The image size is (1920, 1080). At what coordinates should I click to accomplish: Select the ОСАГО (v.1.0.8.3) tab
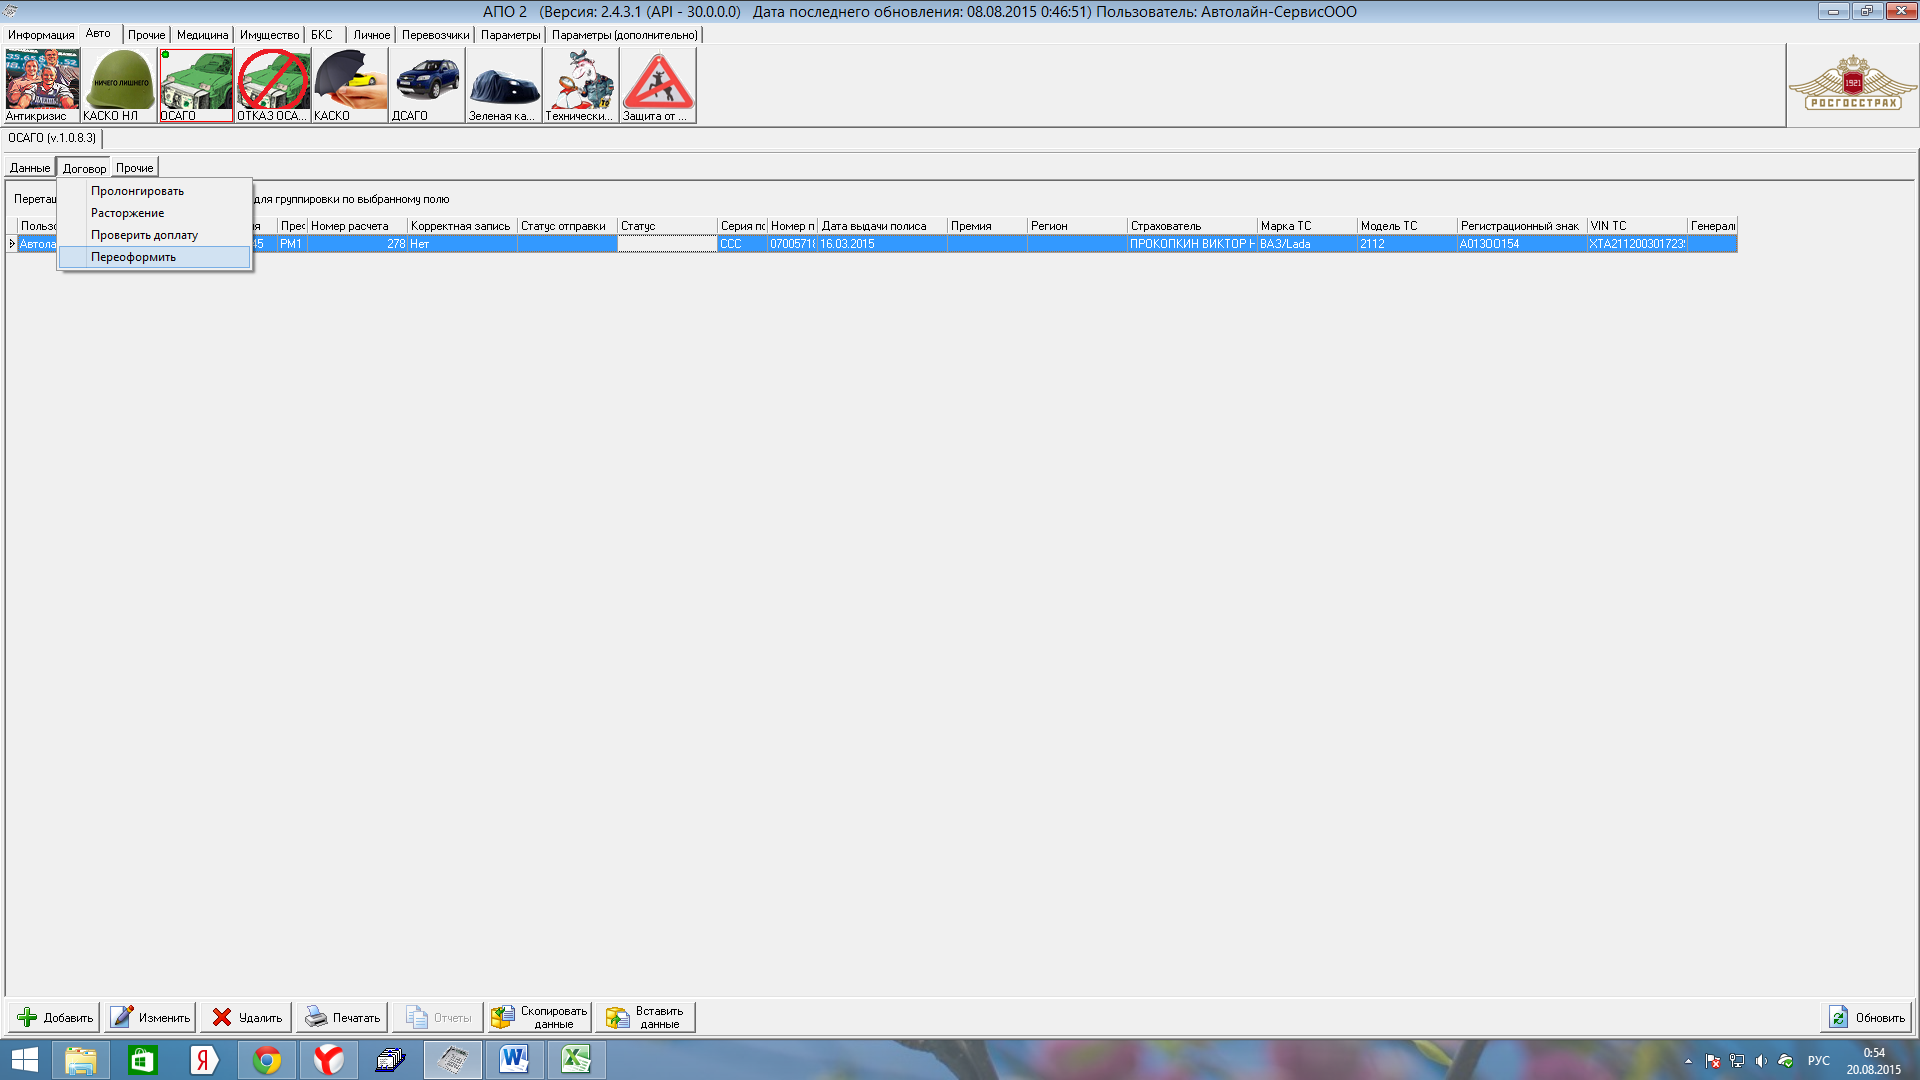52,138
